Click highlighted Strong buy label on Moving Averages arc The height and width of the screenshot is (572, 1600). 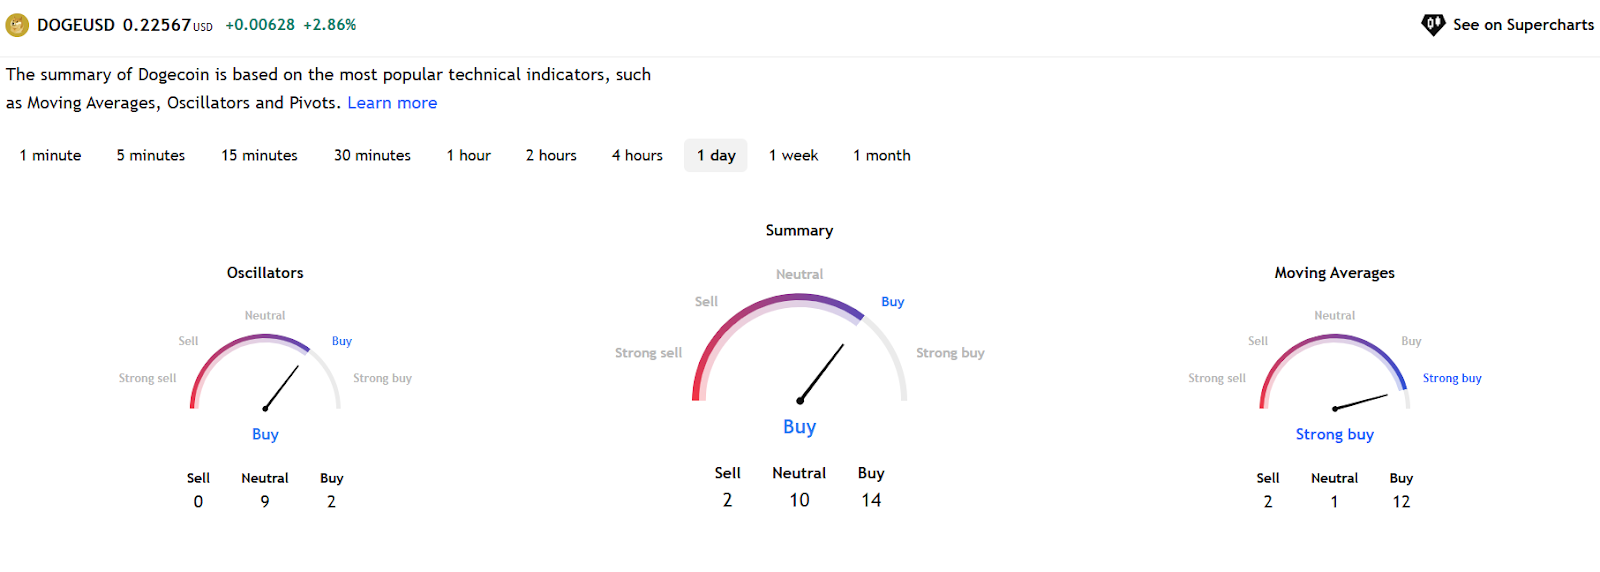pos(1452,378)
